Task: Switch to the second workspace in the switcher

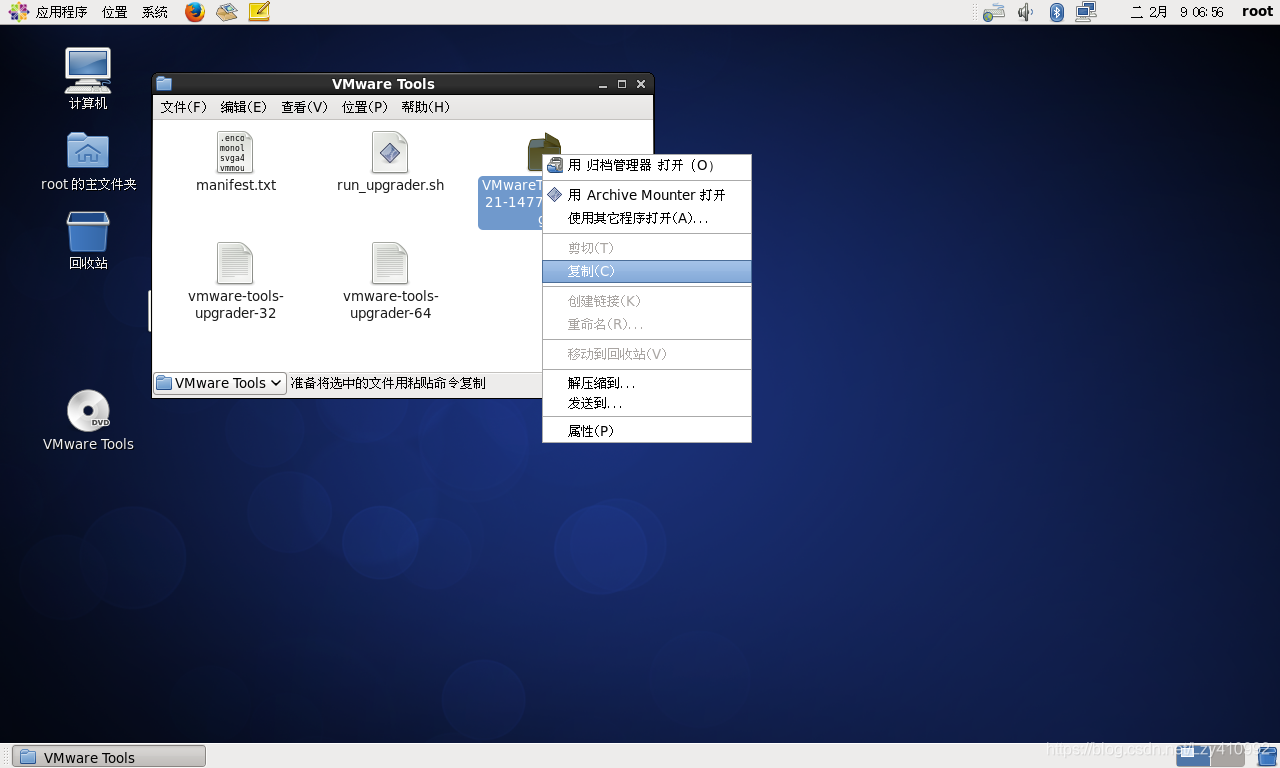Action: click(1227, 756)
